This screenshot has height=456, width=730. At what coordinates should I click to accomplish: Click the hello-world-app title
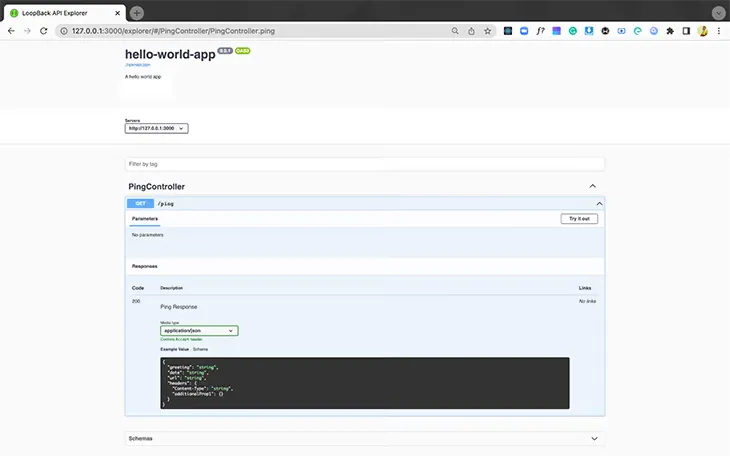170,54
